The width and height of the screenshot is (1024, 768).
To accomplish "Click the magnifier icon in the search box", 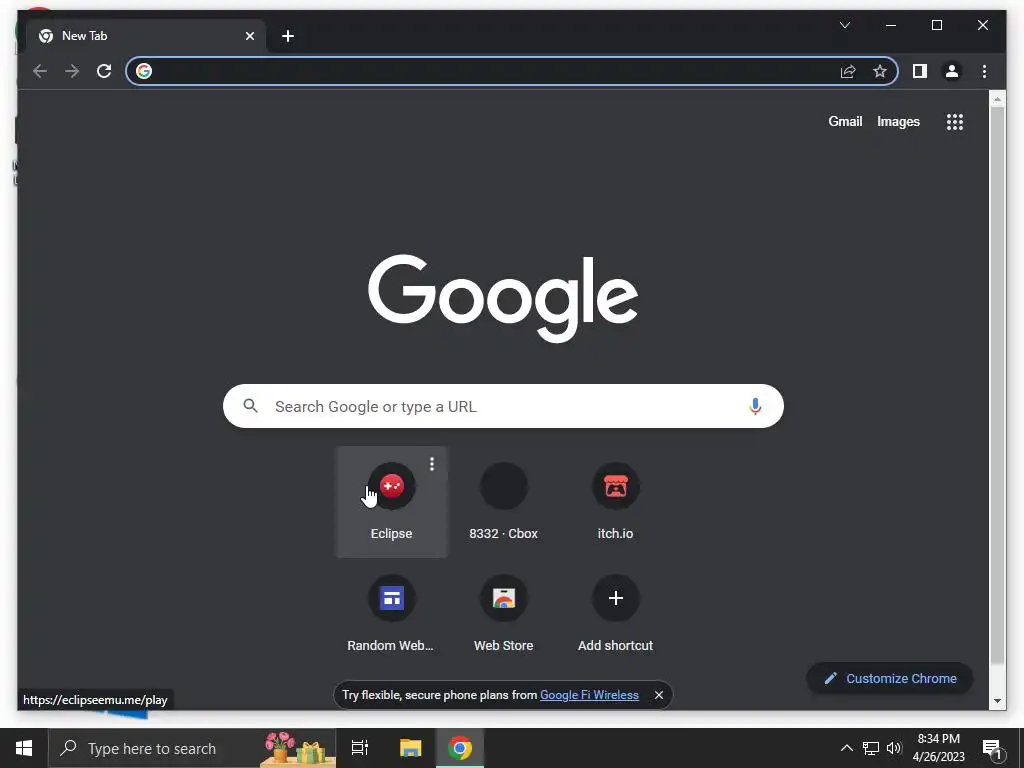I will coord(250,406).
